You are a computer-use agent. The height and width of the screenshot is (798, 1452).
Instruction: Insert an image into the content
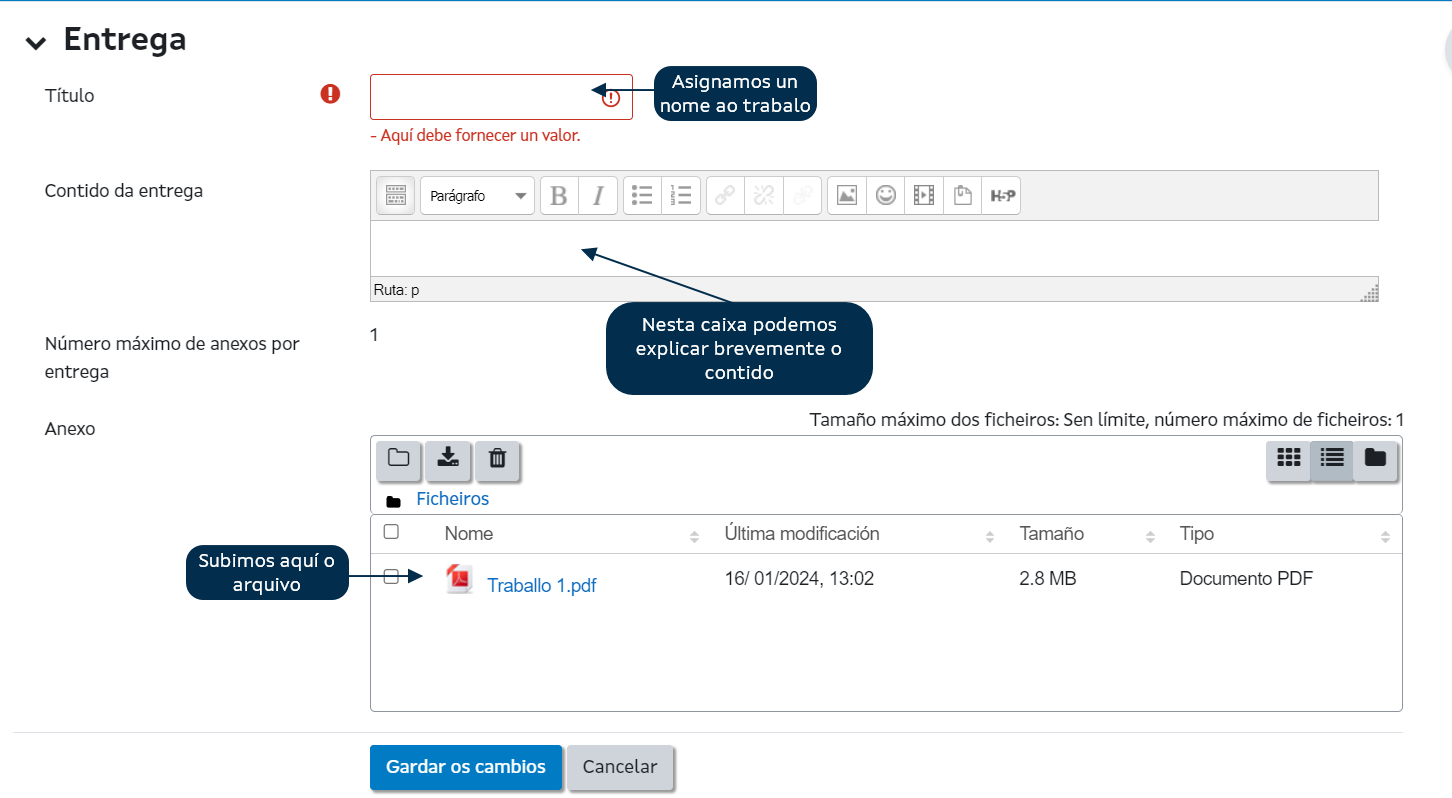tap(847, 196)
